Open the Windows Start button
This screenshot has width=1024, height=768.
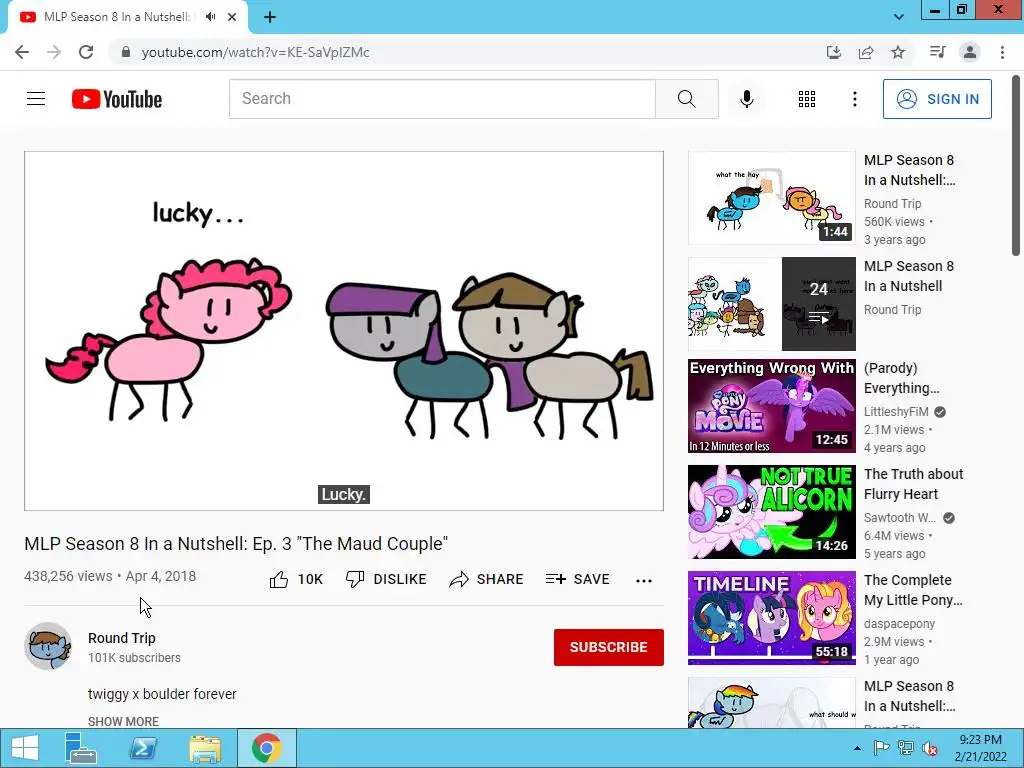tap(25, 748)
